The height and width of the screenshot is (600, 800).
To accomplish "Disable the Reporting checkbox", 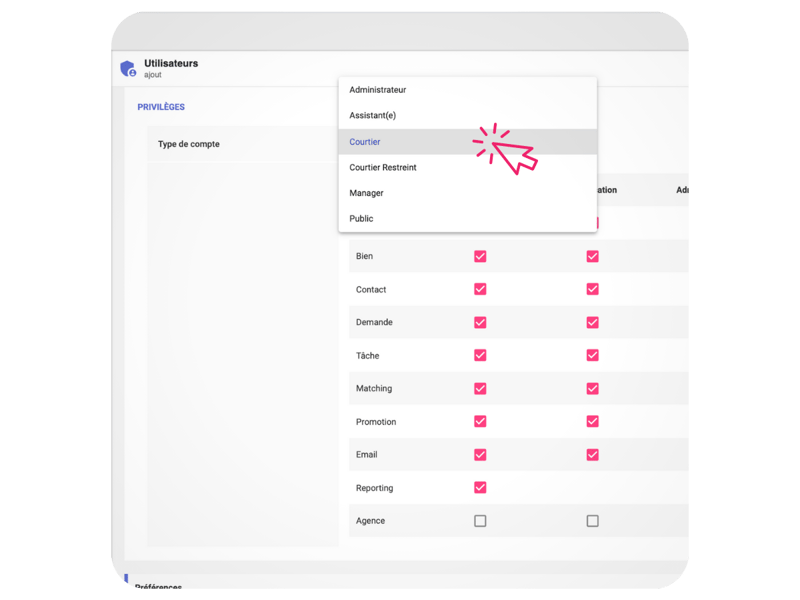I will click(480, 488).
